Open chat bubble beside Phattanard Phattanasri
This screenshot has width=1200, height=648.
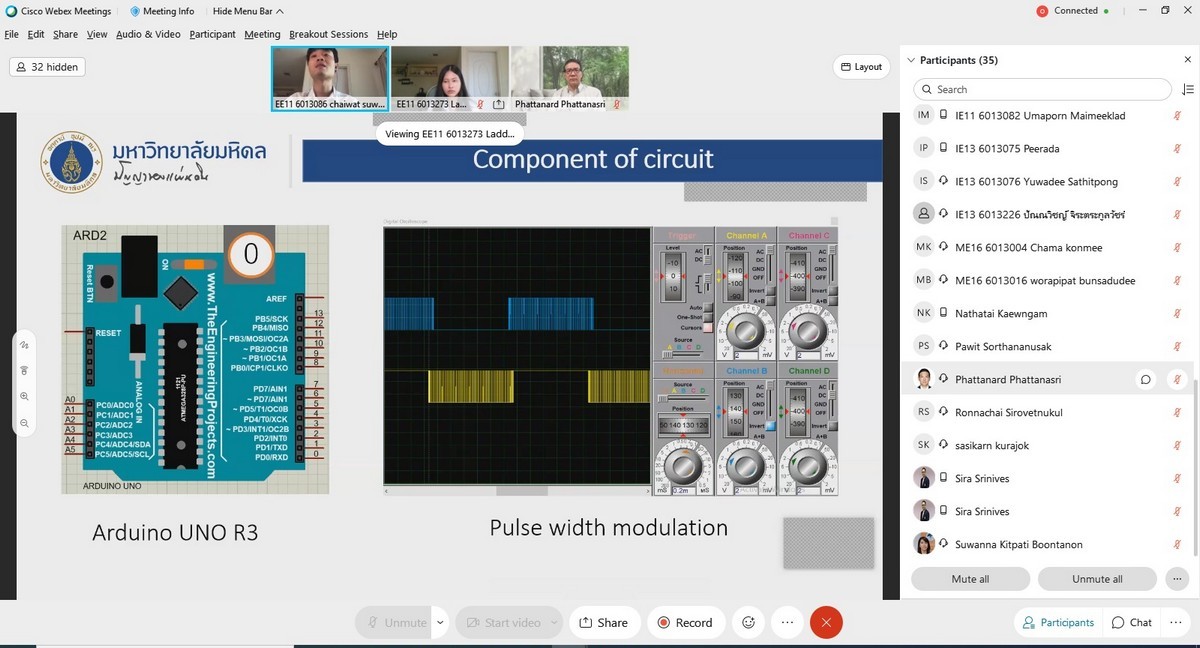point(1145,379)
